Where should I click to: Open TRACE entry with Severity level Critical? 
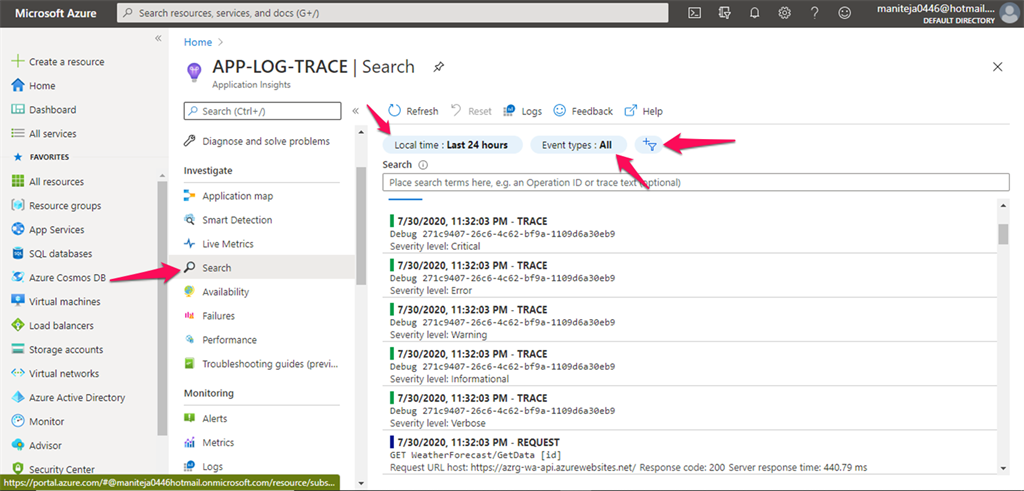[690, 232]
